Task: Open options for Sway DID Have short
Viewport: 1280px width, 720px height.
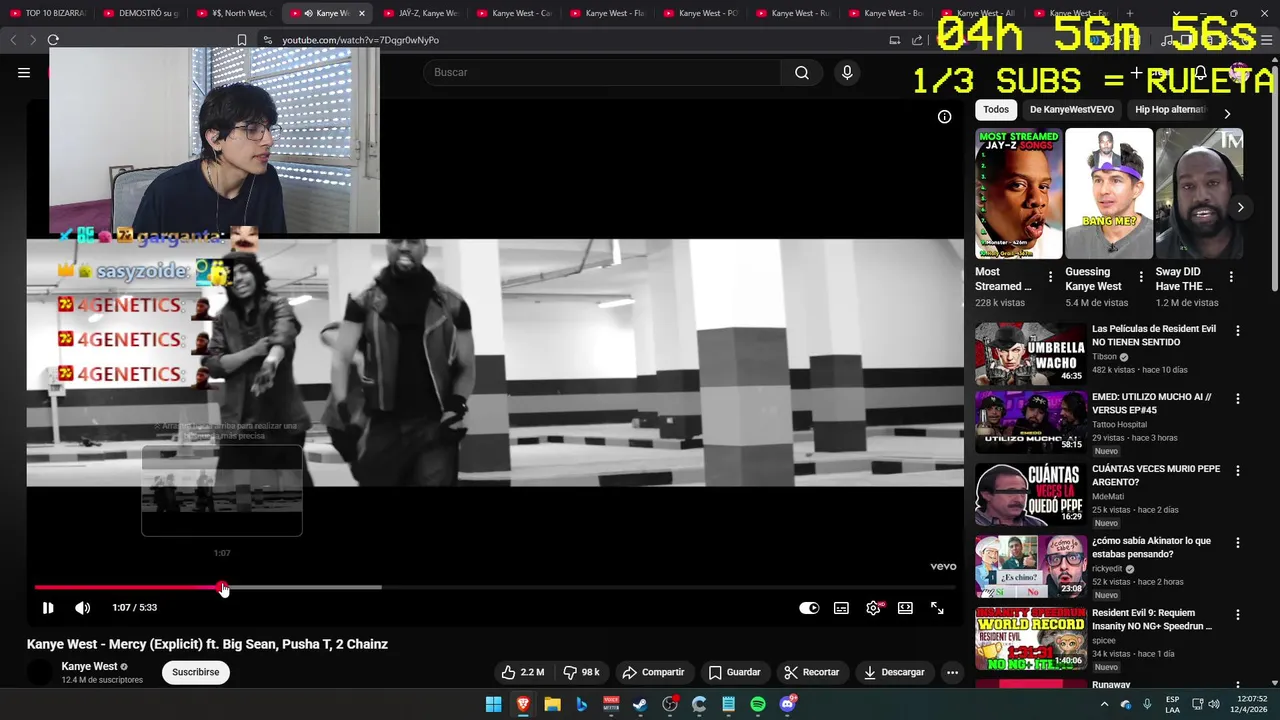Action: (1231, 277)
